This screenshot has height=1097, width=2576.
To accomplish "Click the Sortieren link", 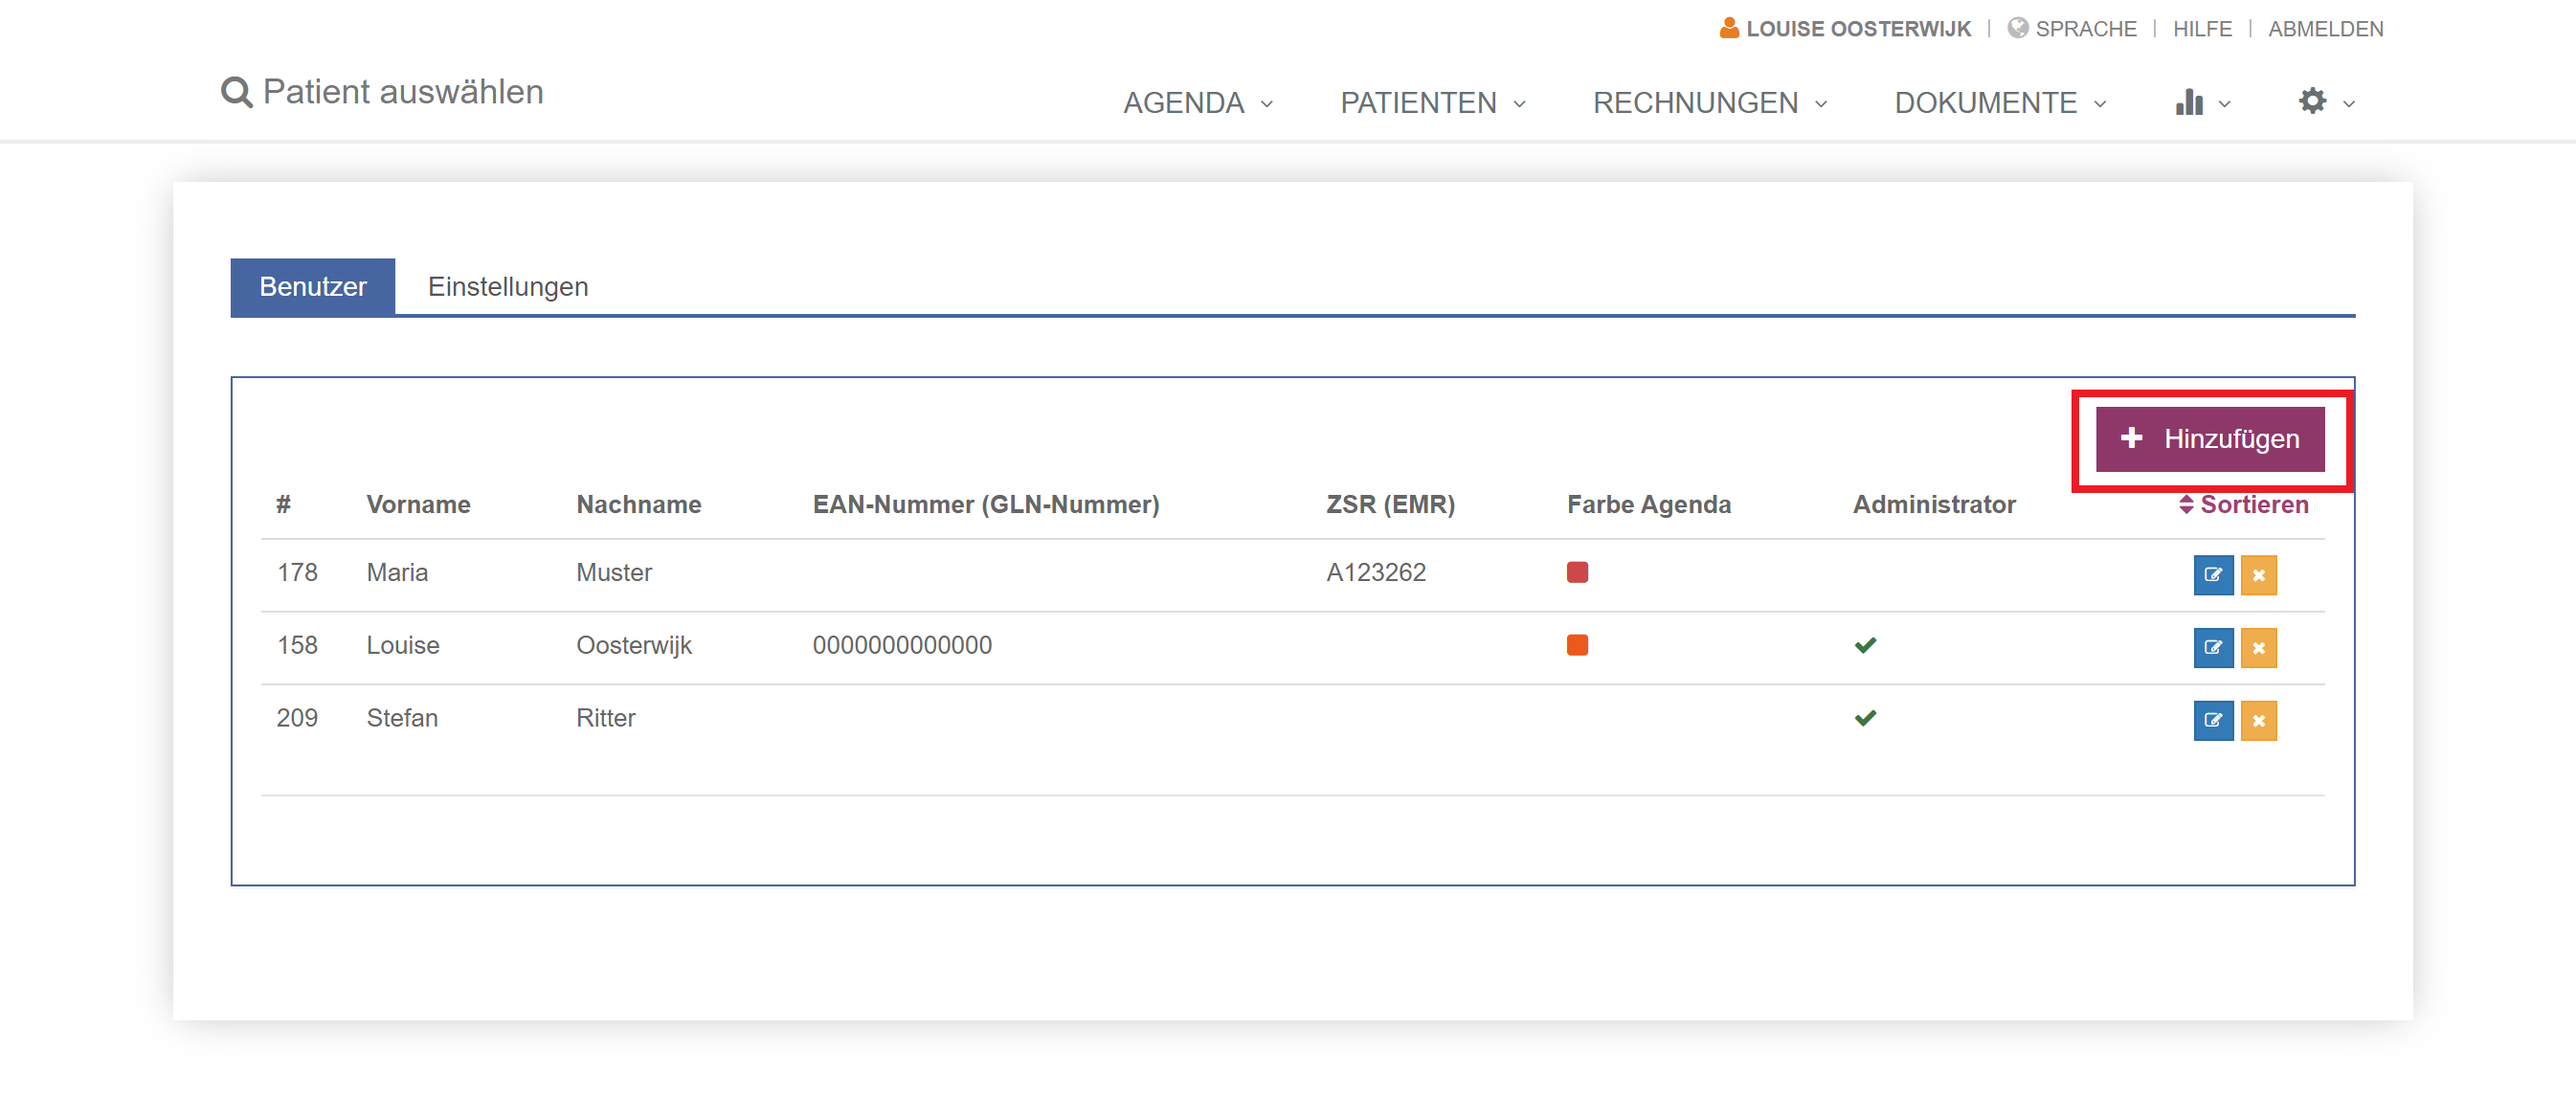I will (2254, 505).
